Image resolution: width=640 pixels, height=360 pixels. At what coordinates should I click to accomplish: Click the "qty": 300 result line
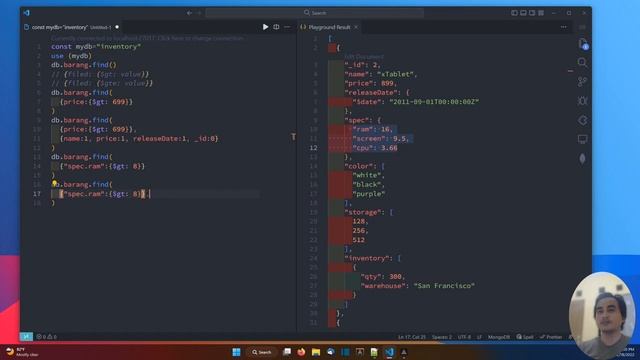[x=383, y=277]
